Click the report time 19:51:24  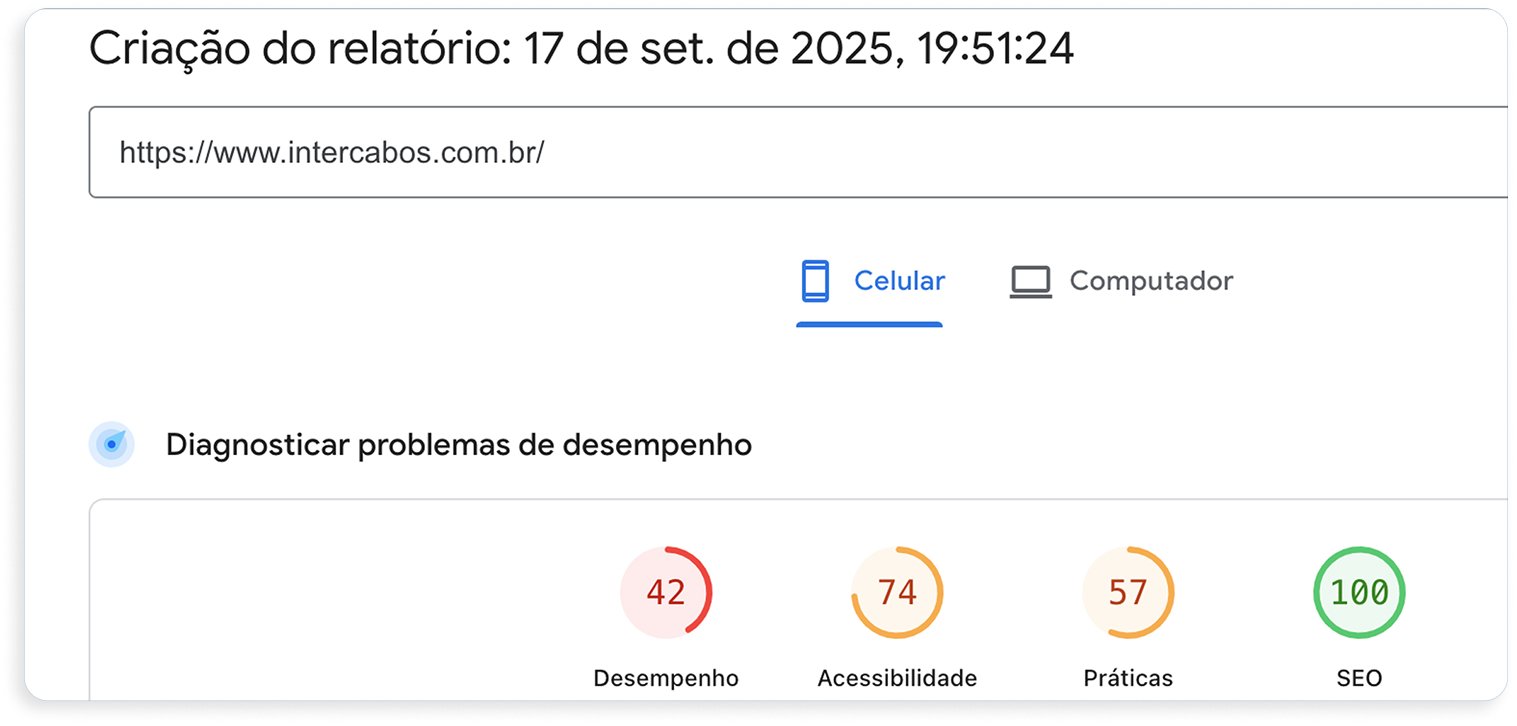(x=996, y=48)
